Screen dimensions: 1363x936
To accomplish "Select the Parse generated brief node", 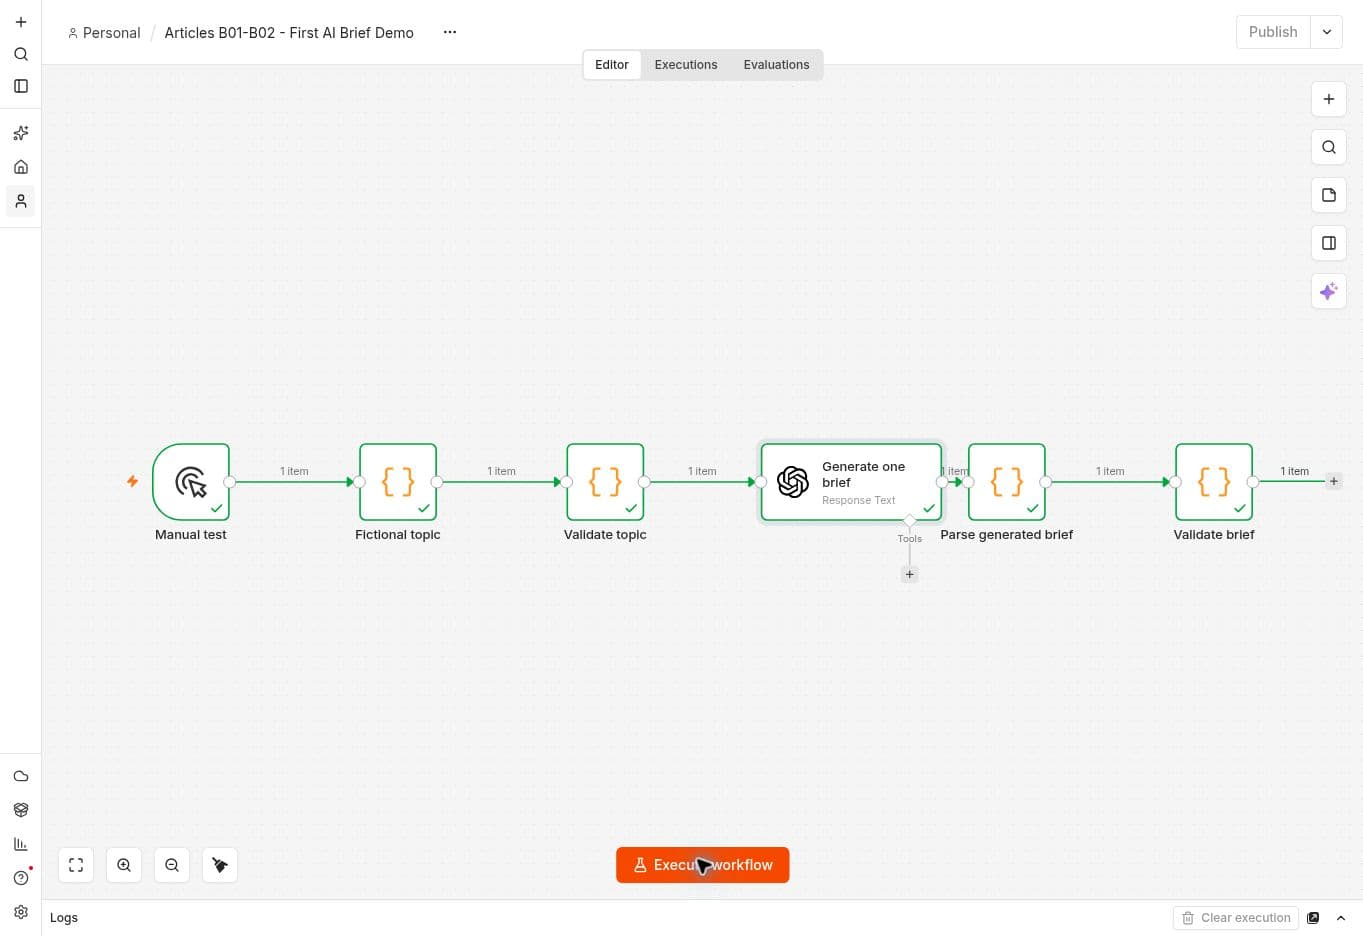I will coord(1007,482).
